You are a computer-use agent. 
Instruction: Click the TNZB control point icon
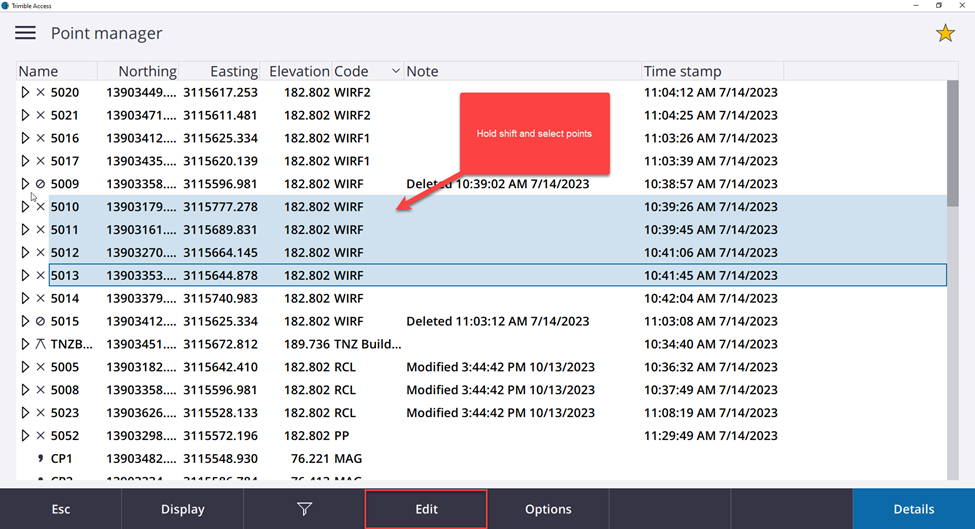coord(40,344)
